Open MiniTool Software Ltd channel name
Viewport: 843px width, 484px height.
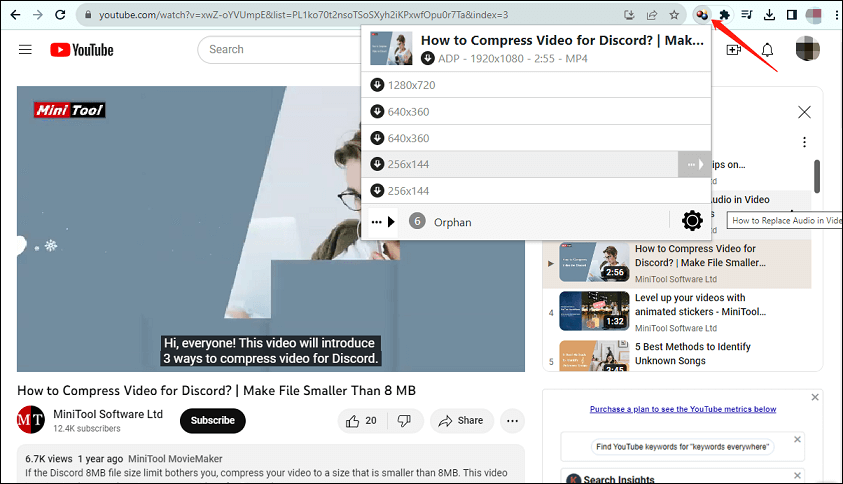pos(108,414)
